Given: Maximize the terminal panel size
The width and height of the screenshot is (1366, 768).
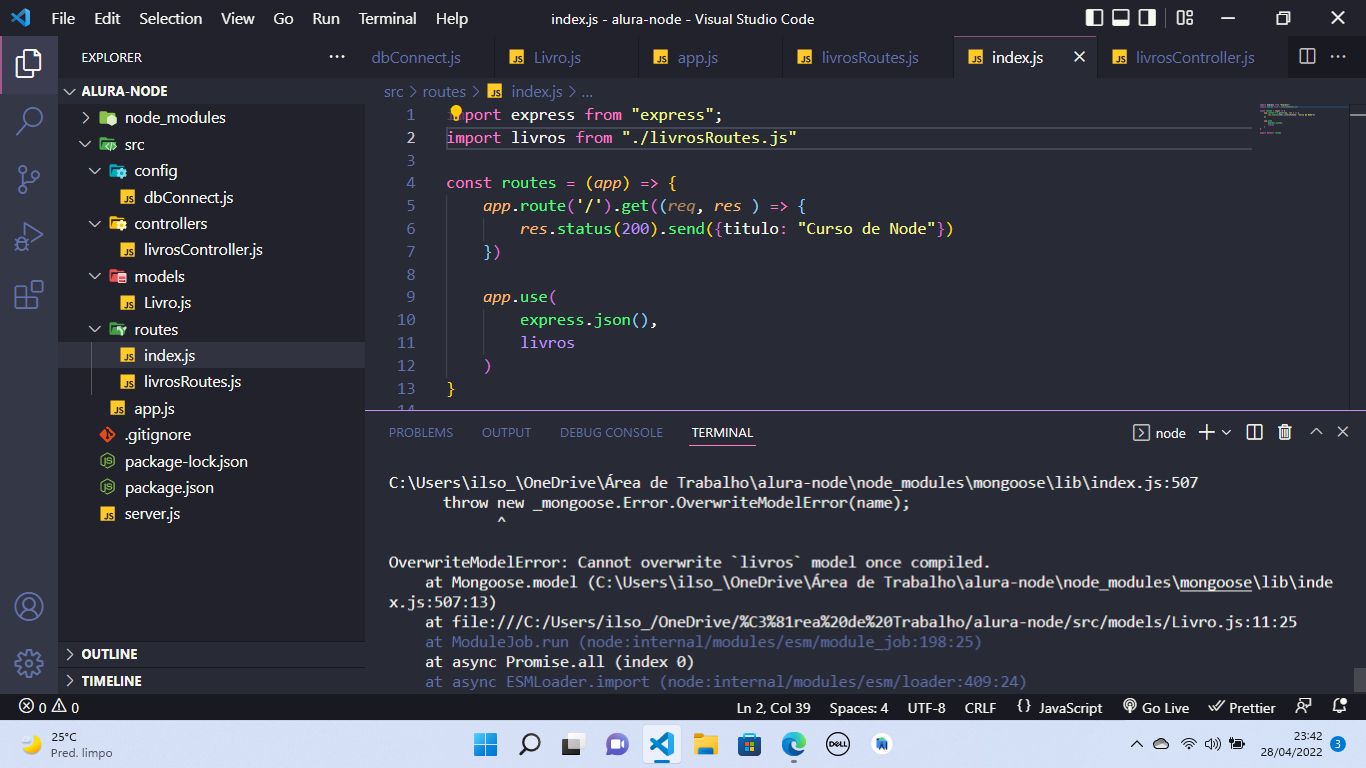Looking at the screenshot, I should click(1316, 432).
